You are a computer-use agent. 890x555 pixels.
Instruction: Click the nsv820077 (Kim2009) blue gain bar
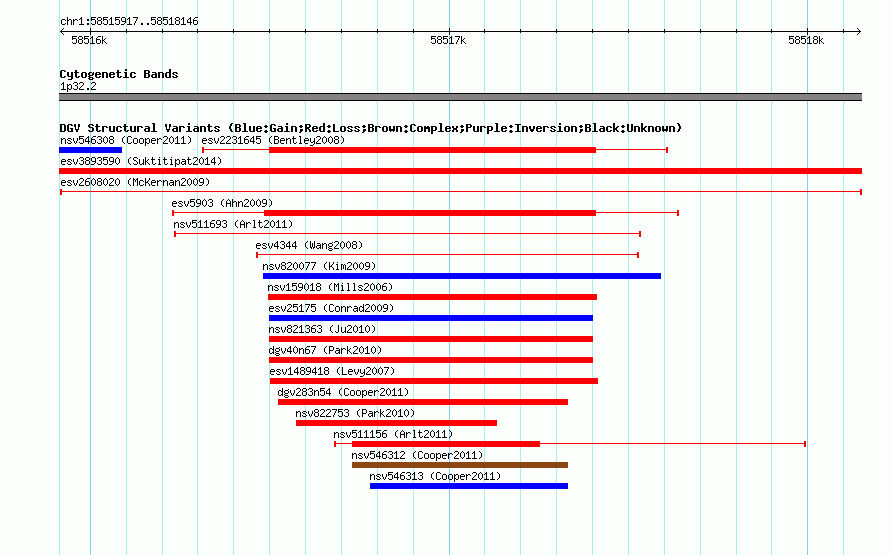click(461, 276)
